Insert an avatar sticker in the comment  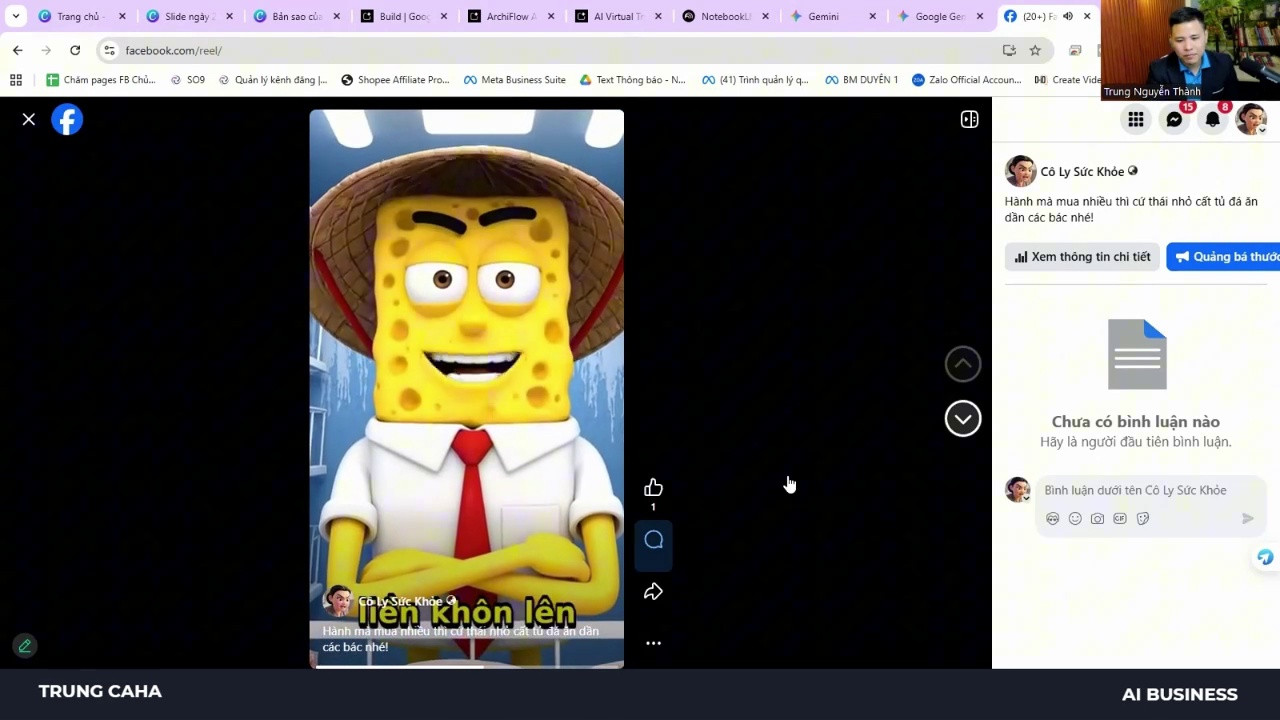[1052, 519]
